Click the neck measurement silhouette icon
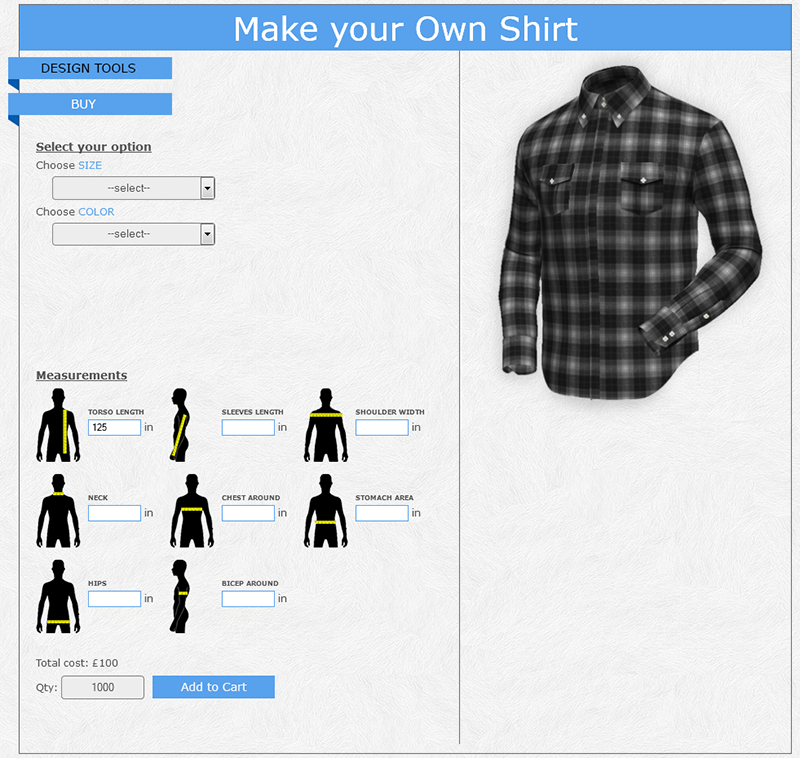Viewport: 800px width, 758px height. pos(58,511)
